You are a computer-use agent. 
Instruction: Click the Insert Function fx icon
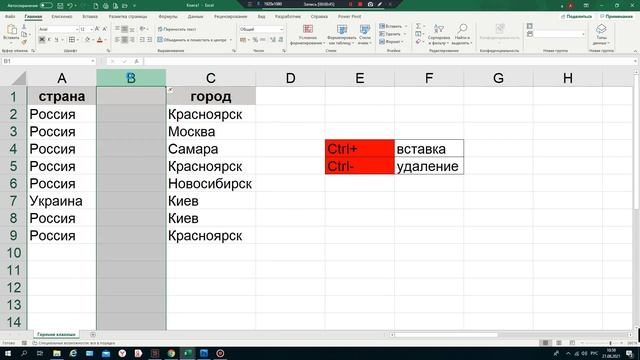point(136,61)
